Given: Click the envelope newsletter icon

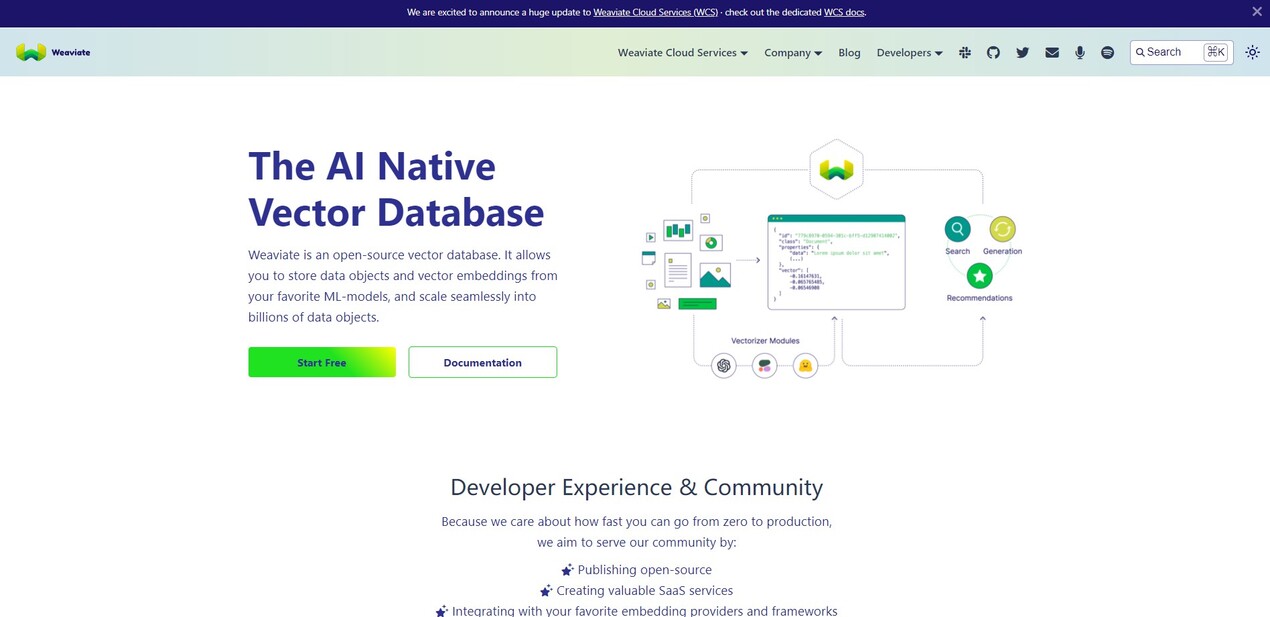Looking at the screenshot, I should [x=1052, y=53].
